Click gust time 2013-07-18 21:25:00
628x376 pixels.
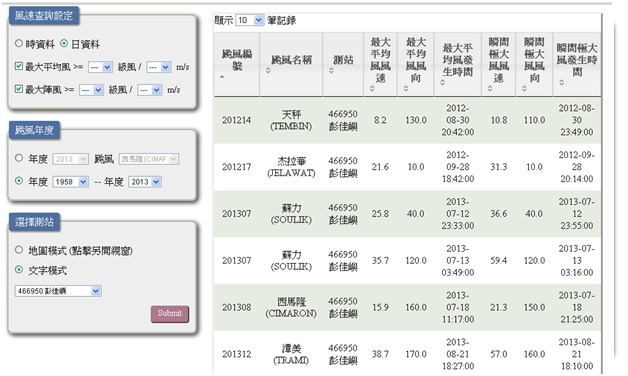click(x=577, y=308)
